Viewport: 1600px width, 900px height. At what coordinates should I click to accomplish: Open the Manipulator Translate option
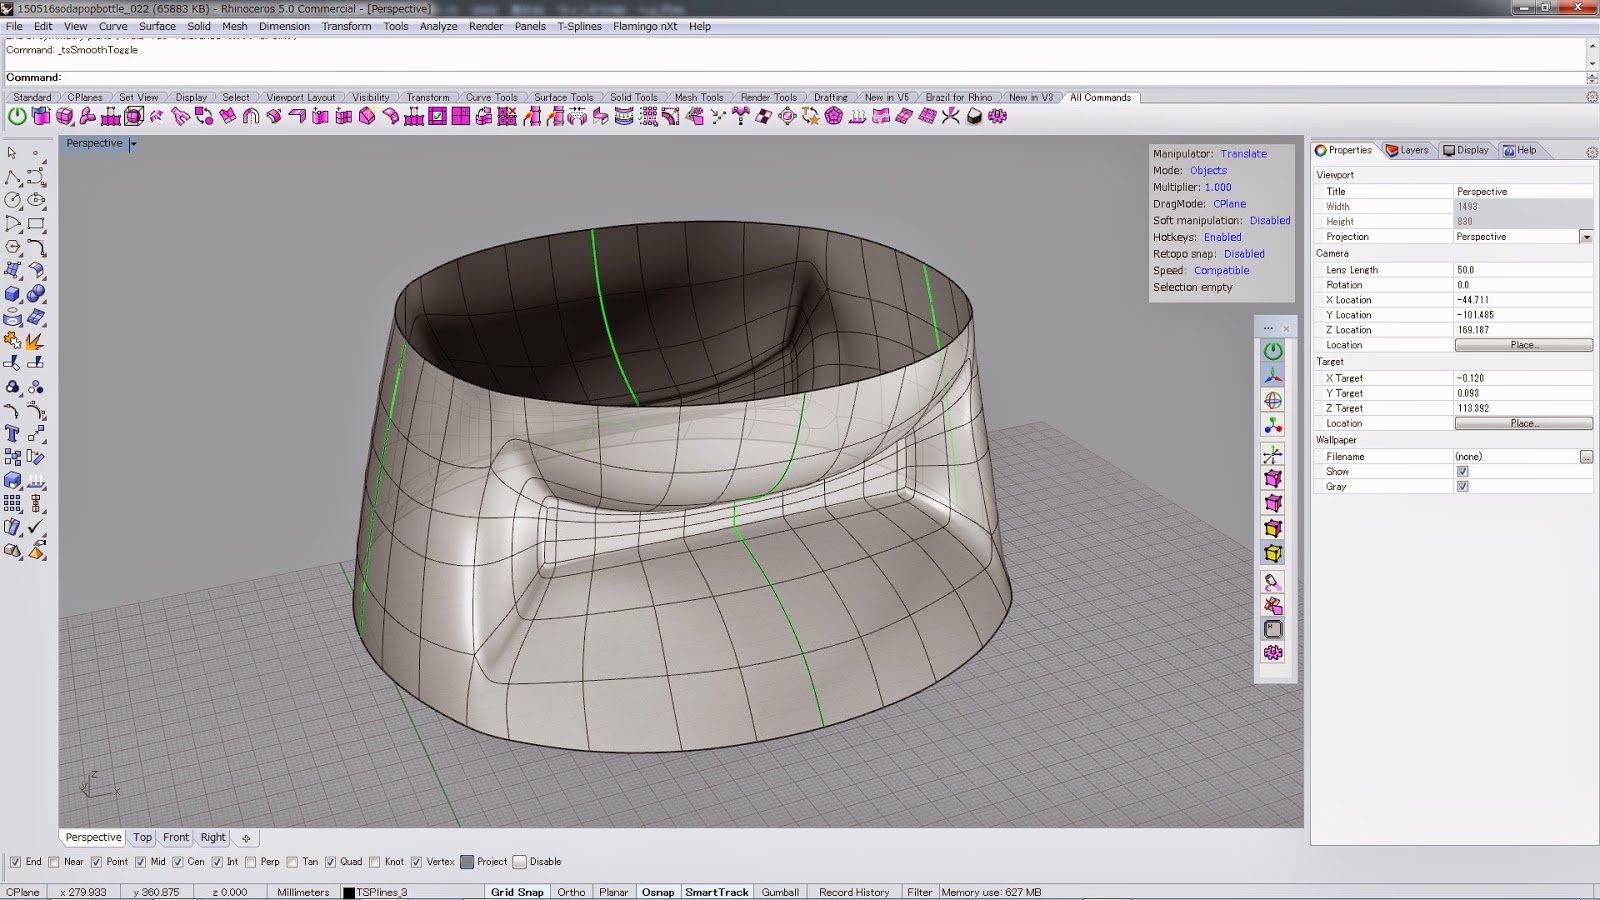pos(1243,154)
